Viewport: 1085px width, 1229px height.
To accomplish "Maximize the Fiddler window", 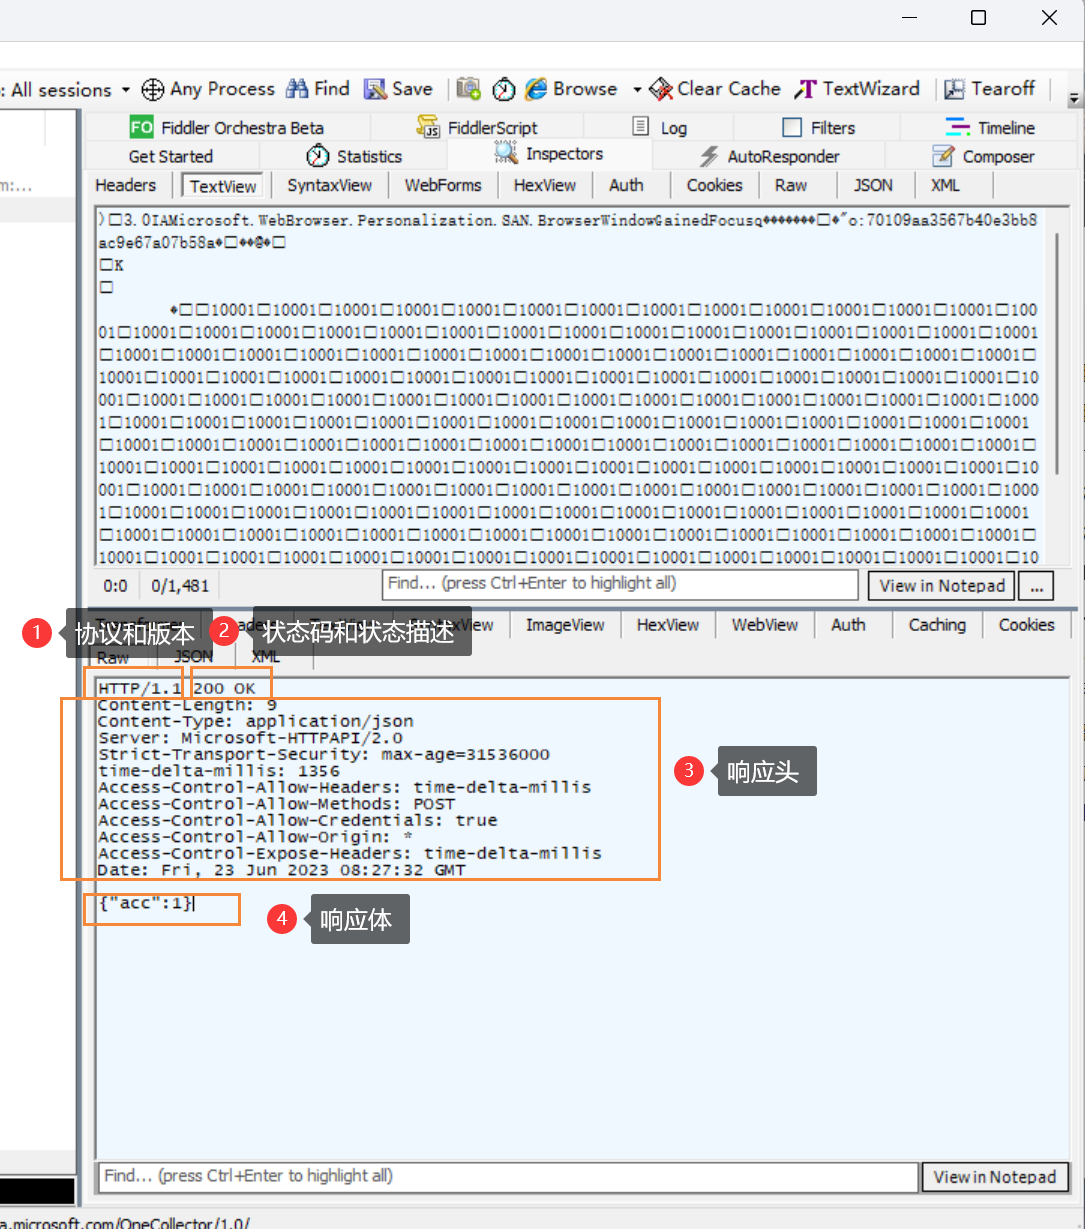I will click(x=979, y=18).
